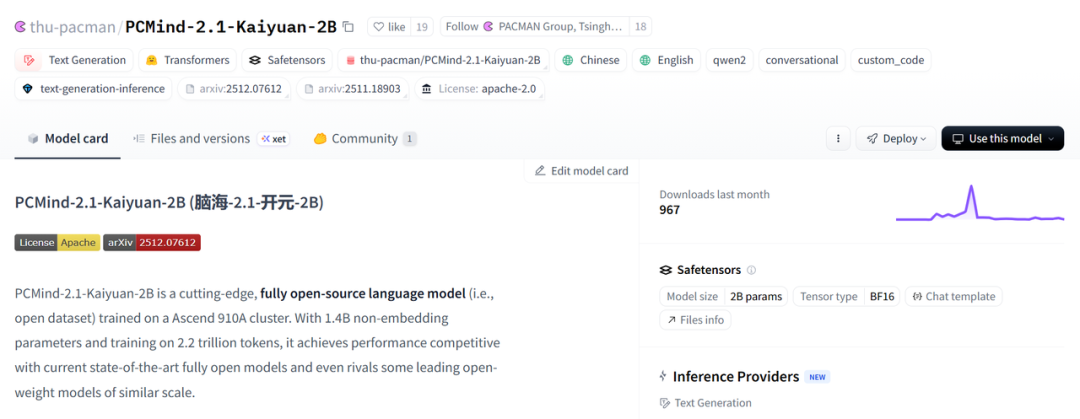Open the like count showing 19

tap(422, 27)
